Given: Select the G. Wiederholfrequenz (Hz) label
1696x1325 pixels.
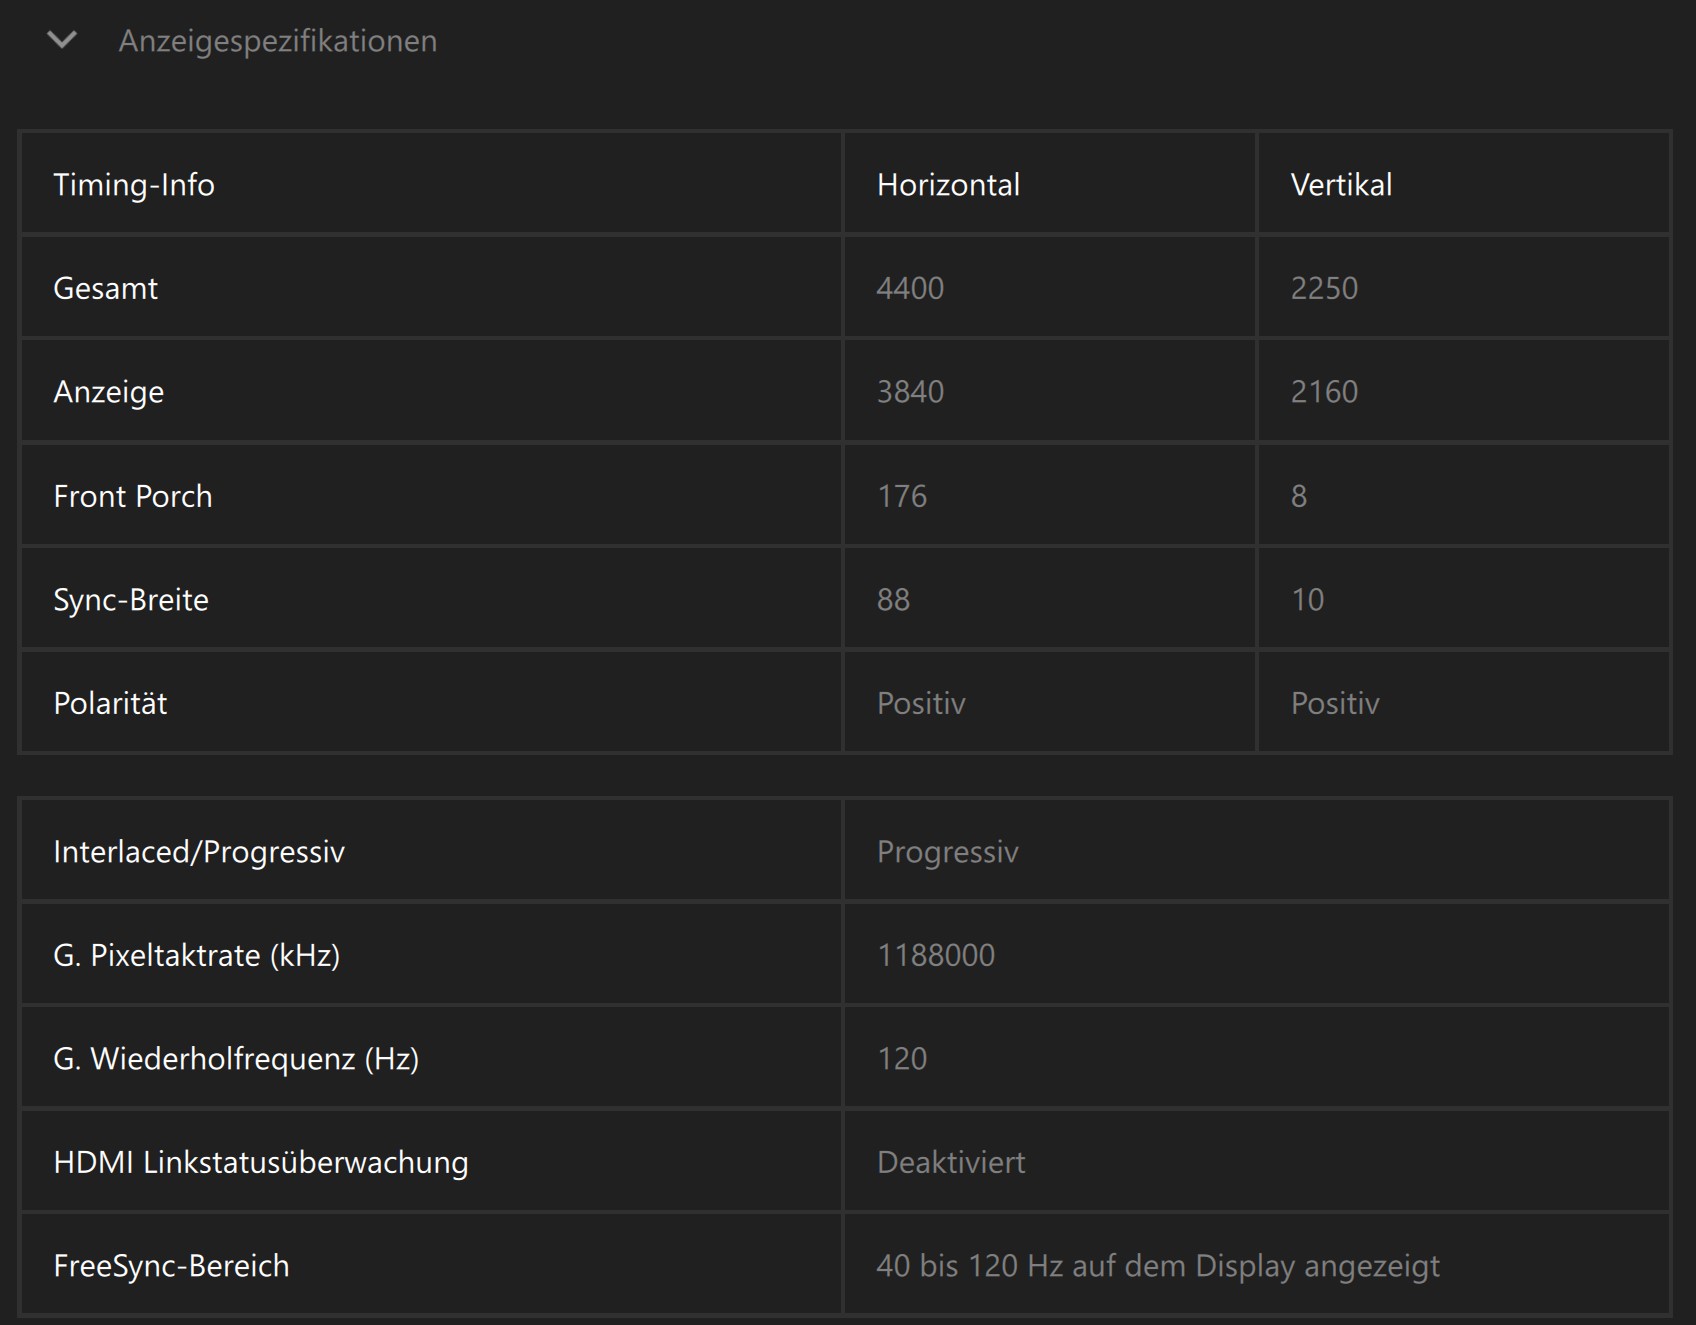Looking at the screenshot, I should (x=236, y=1059).
